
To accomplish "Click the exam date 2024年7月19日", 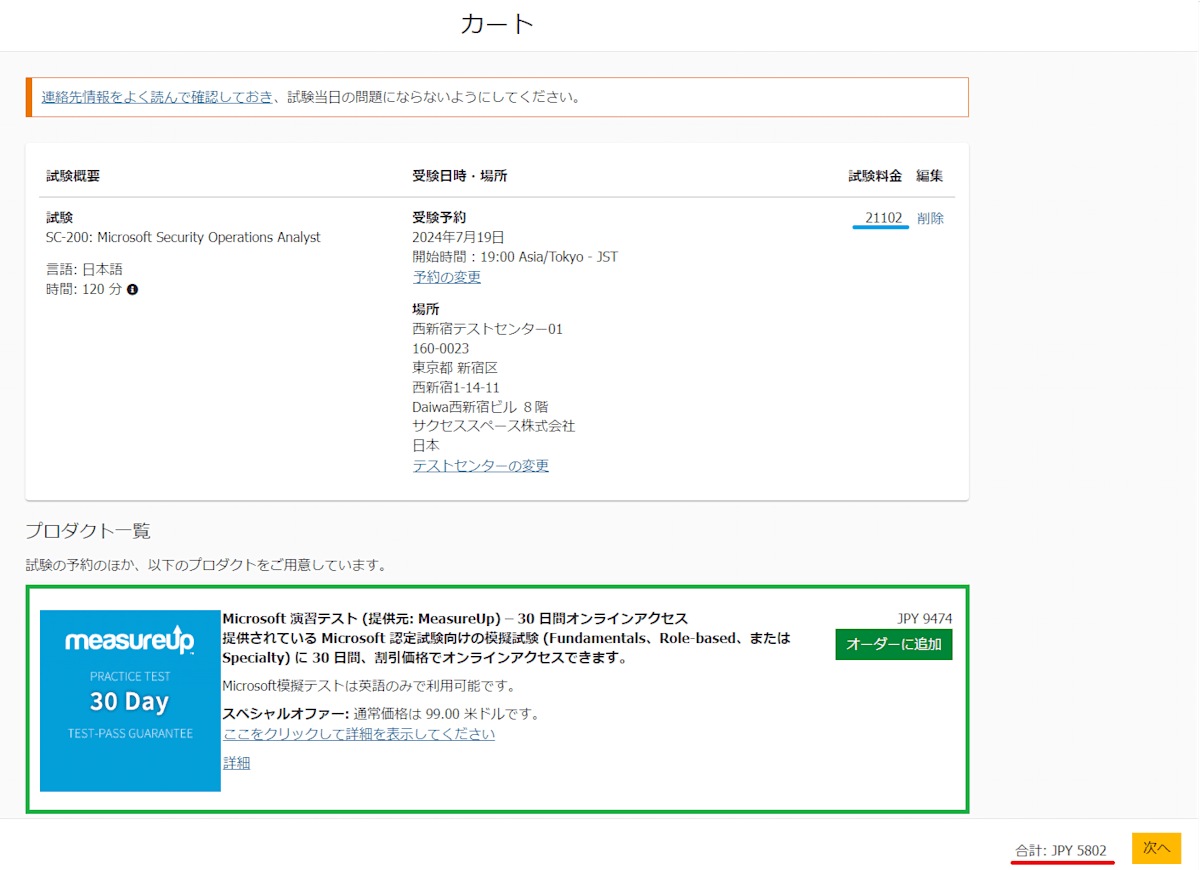I will 459,237.
